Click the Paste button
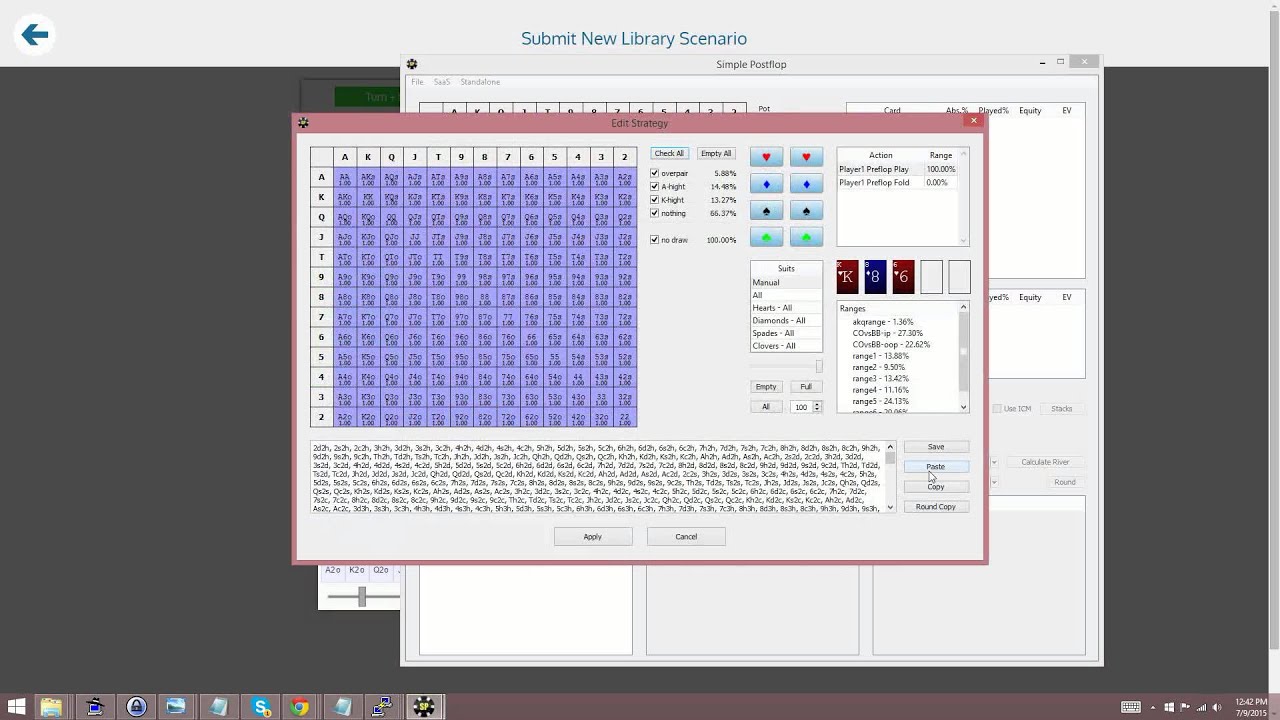This screenshot has width=1280, height=720. 936,467
